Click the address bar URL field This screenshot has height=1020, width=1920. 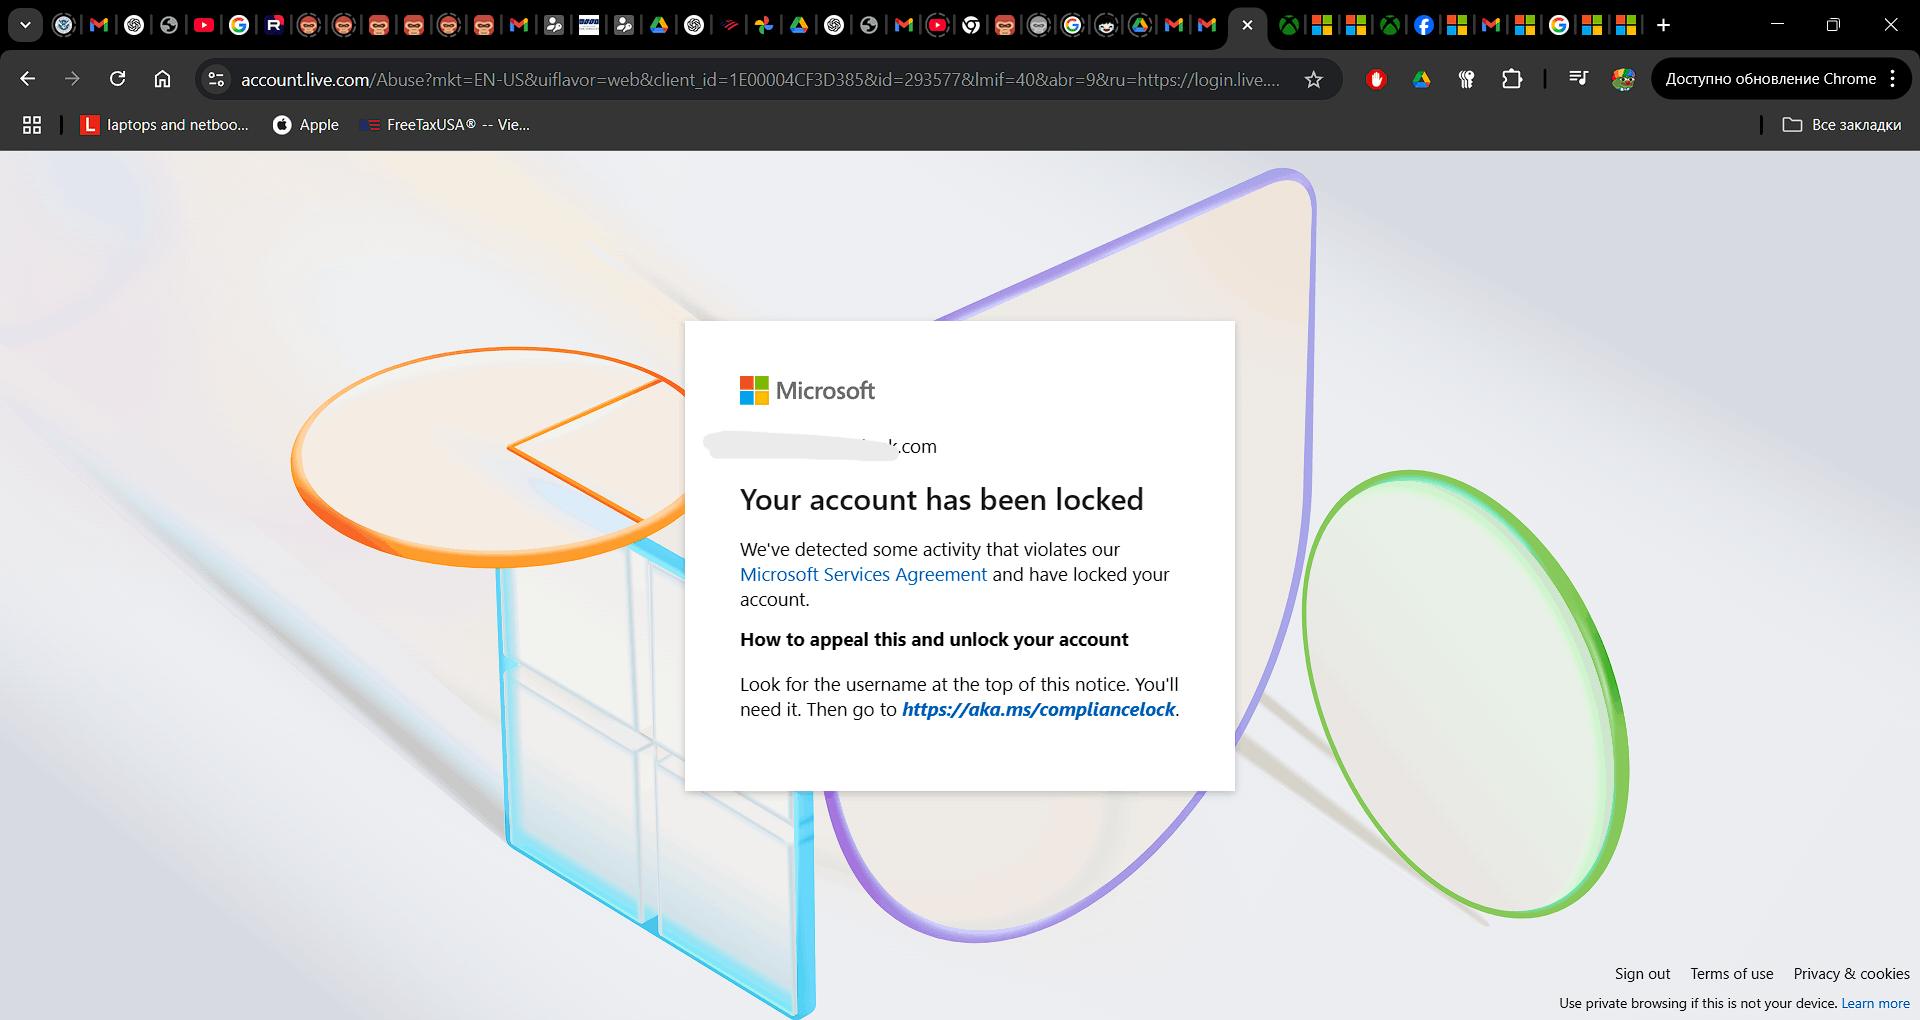[760, 79]
